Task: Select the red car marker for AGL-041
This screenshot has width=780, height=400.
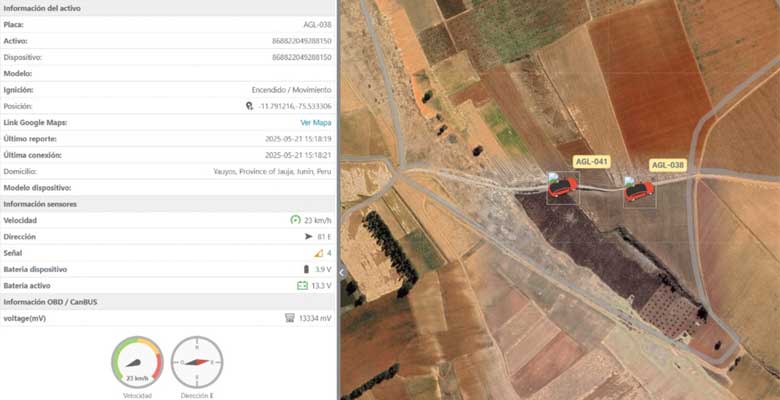Action: (x=562, y=186)
